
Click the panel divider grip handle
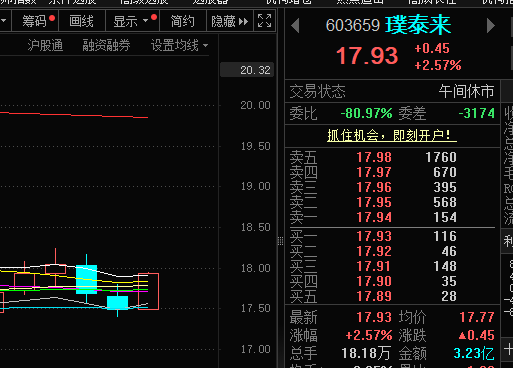[x=280, y=241]
